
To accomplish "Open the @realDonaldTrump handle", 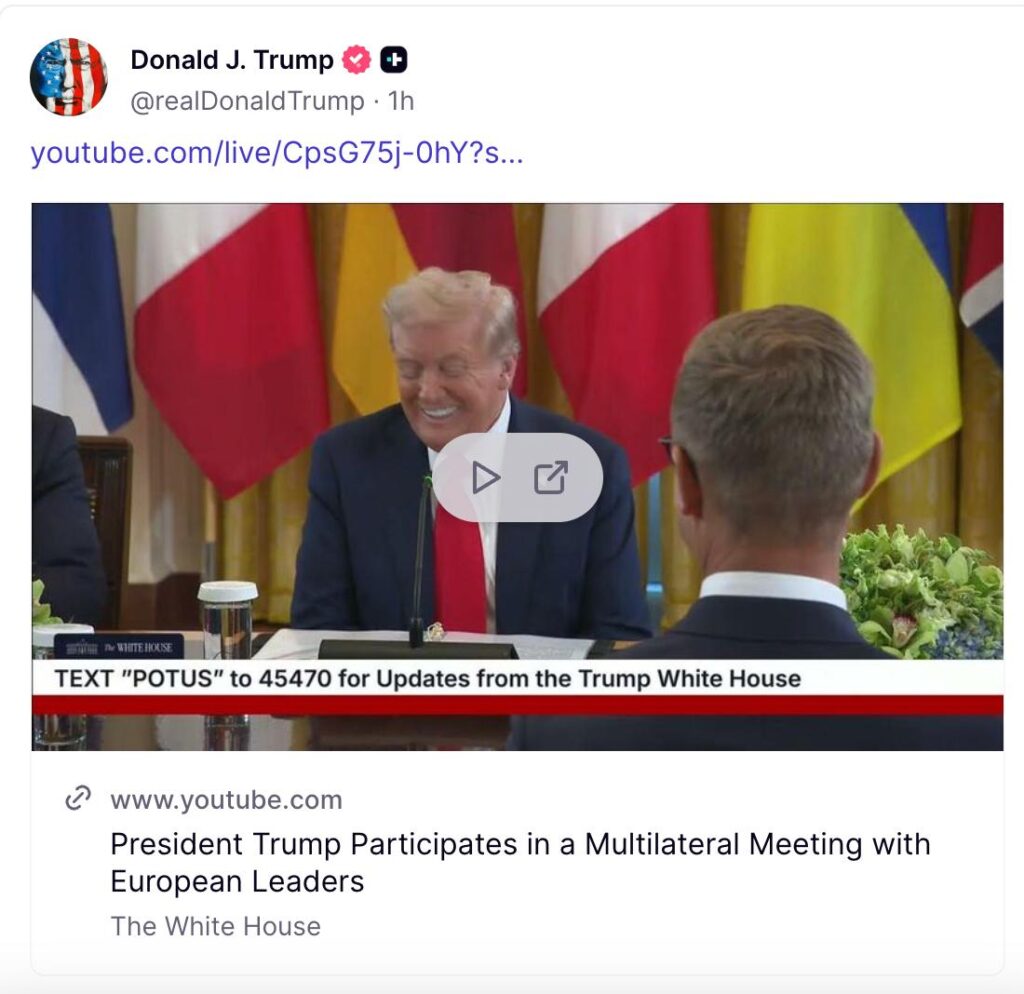I will (248, 101).
